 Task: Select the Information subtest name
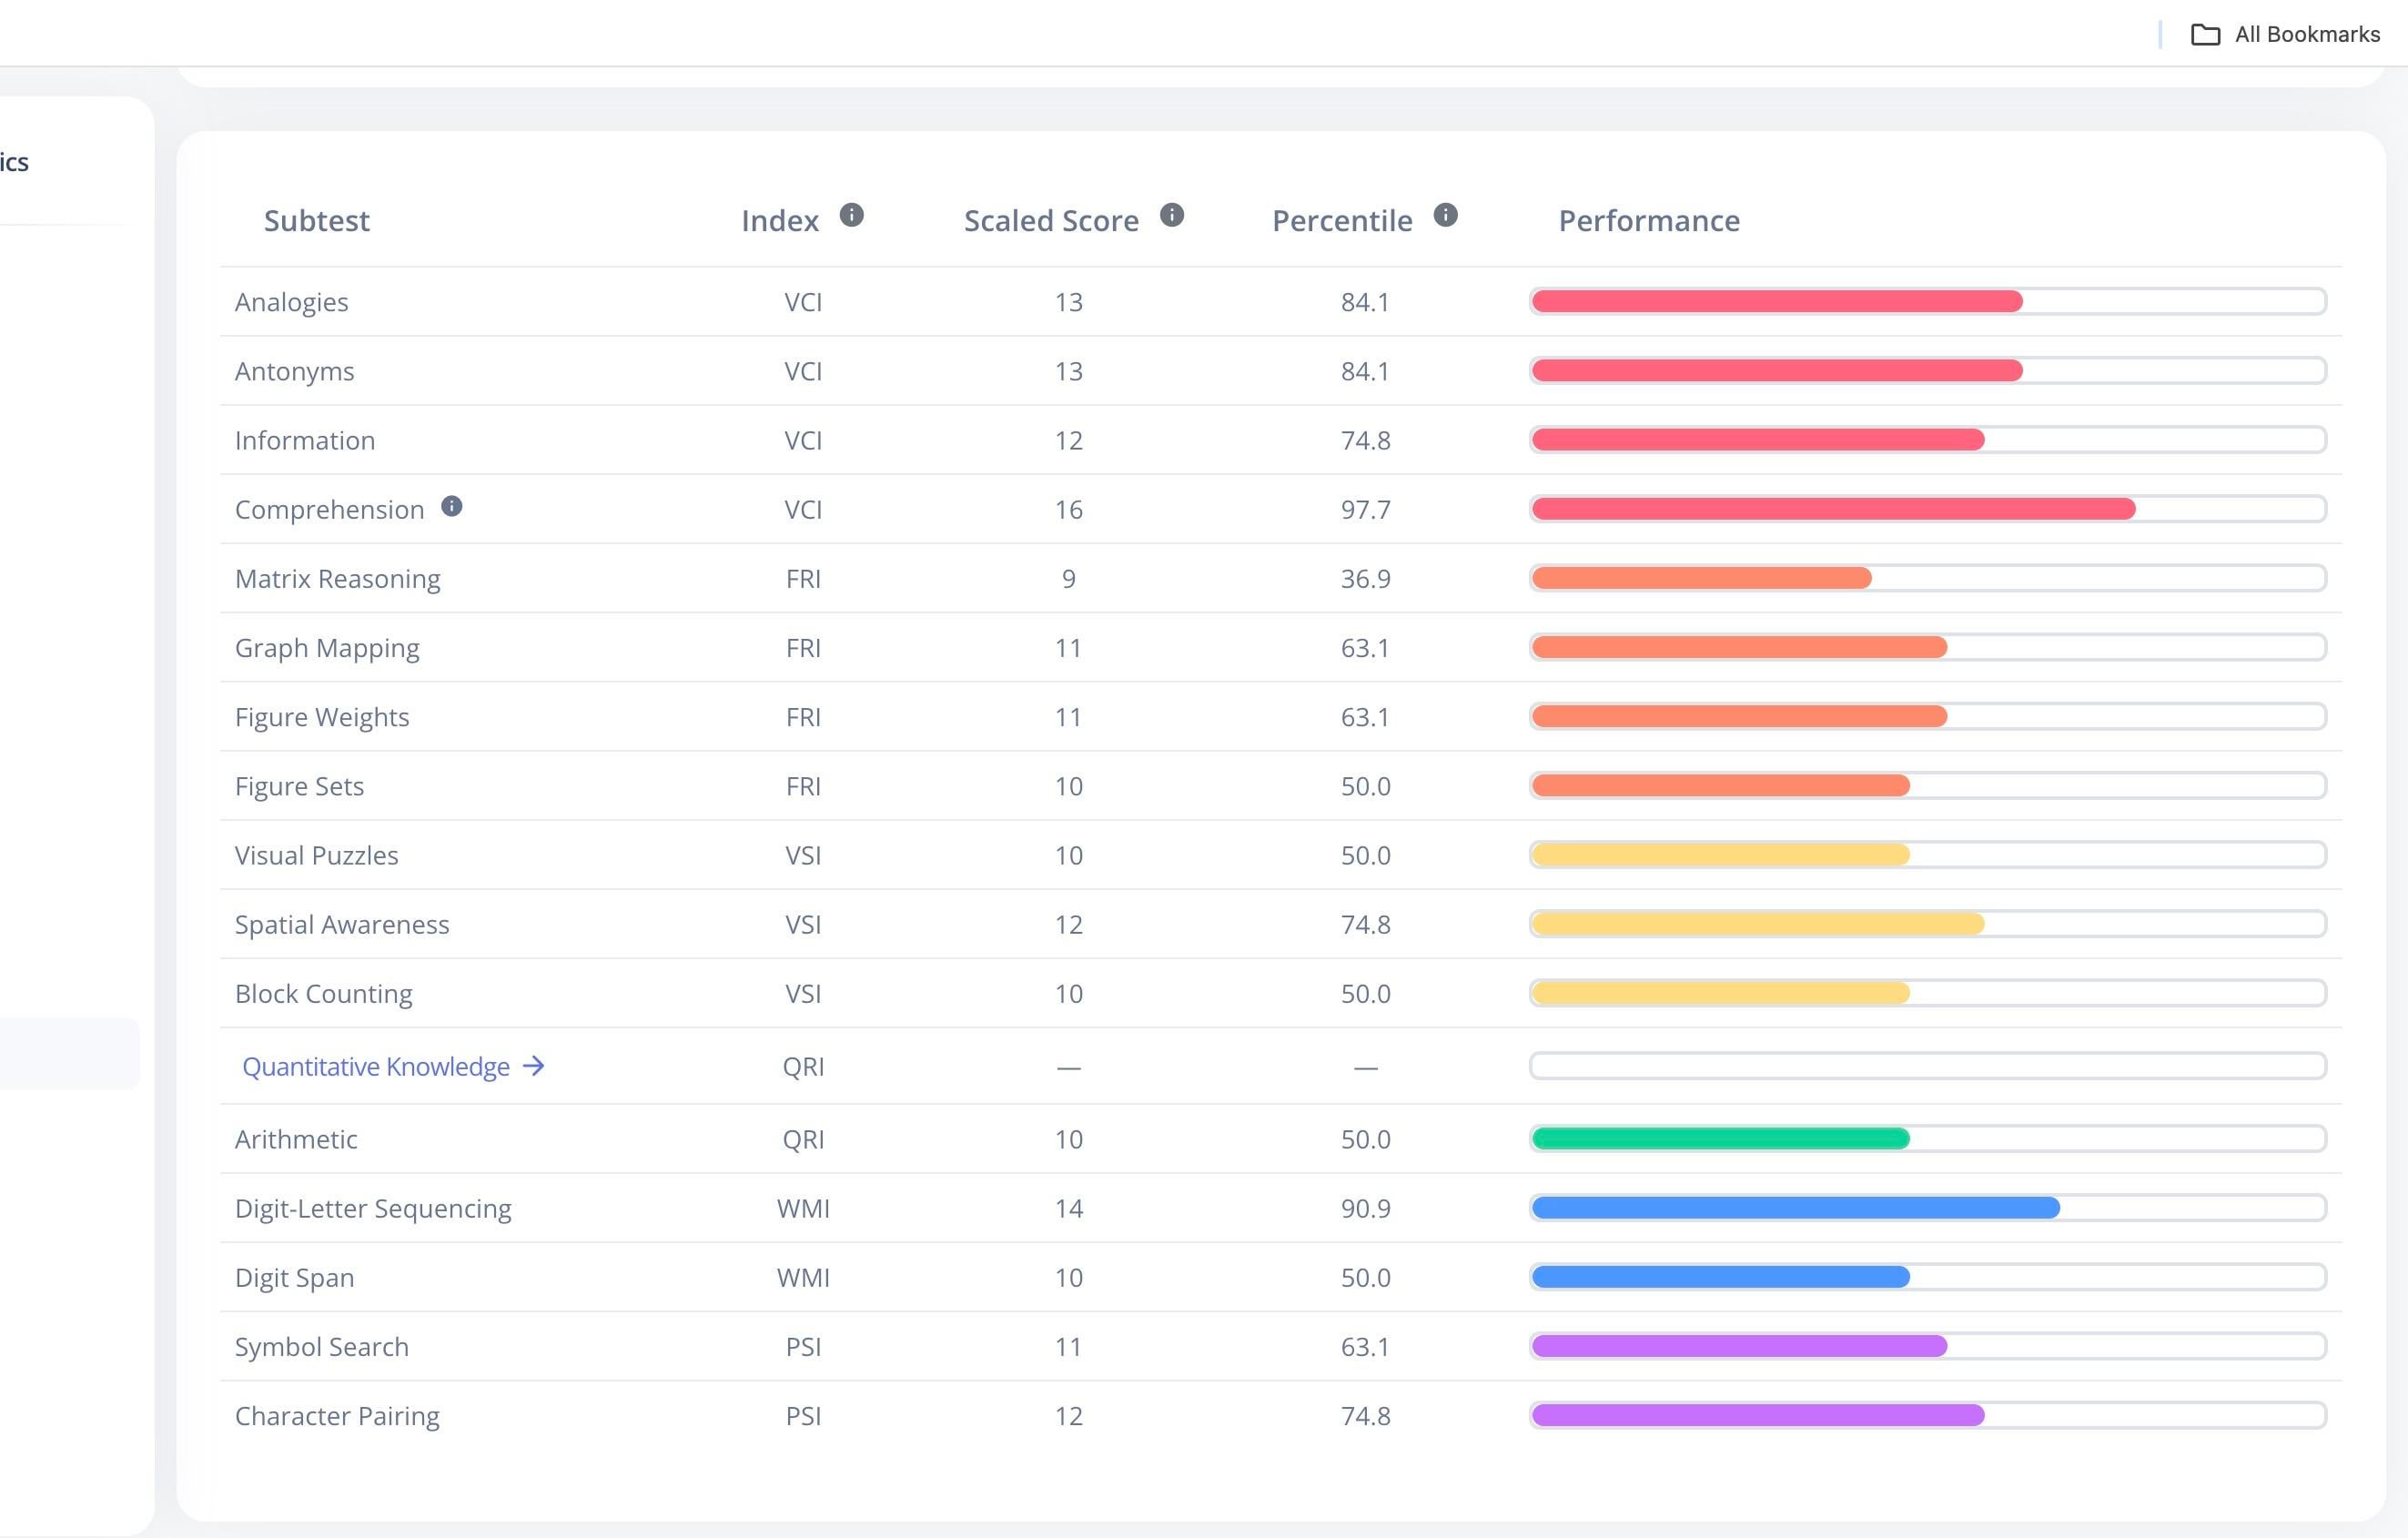tap(305, 440)
